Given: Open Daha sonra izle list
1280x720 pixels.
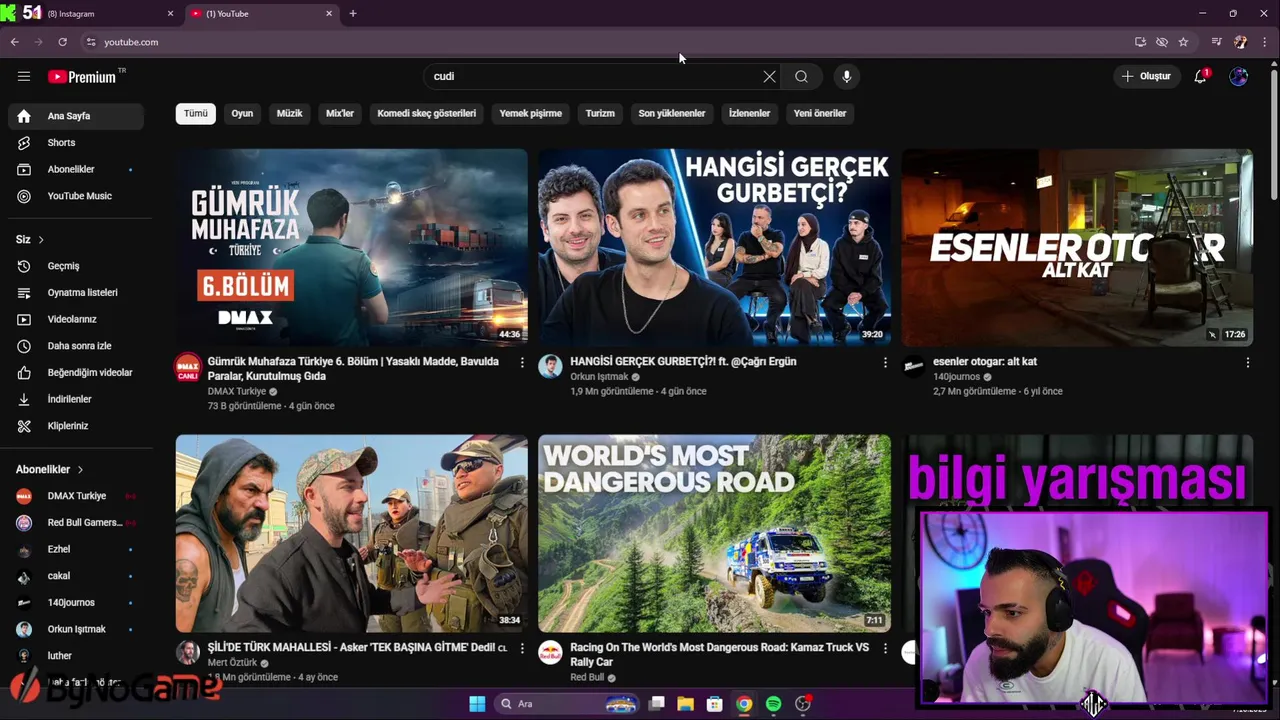Looking at the screenshot, I should pyautogui.click(x=76, y=346).
